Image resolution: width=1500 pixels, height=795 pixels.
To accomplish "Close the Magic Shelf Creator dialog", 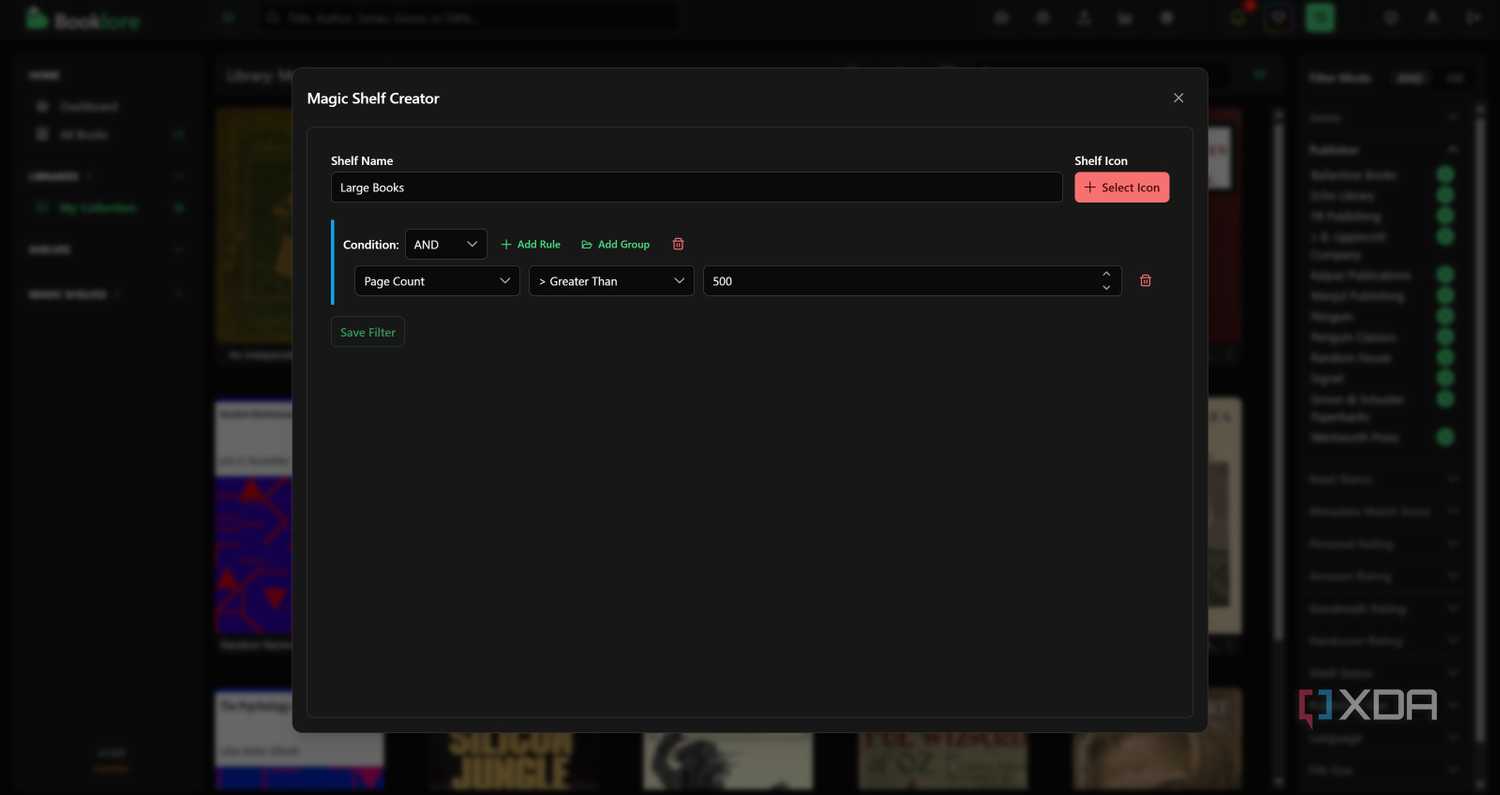I will click(1178, 98).
